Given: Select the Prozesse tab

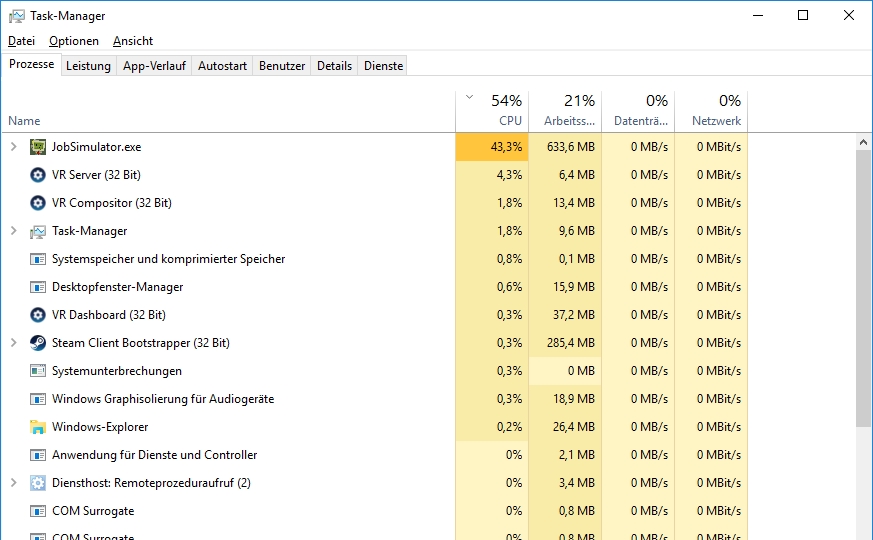Looking at the screenshot, I should pos(31,65).
